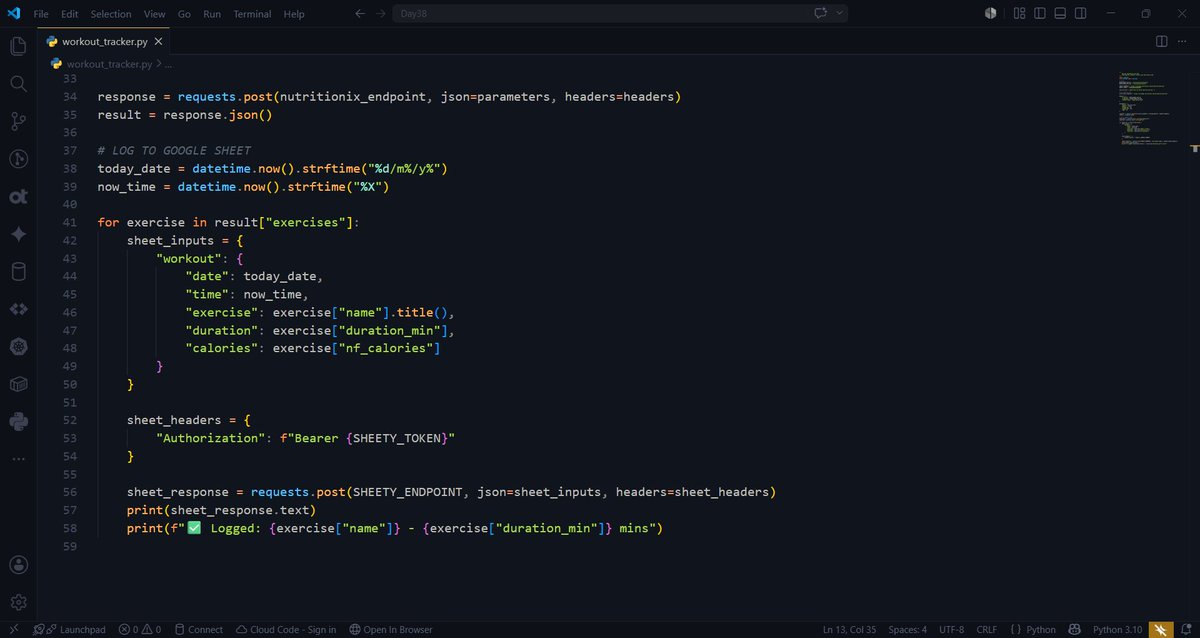Viewport: 1200px width, 638px height.
Task: Open Customize Layout control
Action: [1019, 14]
